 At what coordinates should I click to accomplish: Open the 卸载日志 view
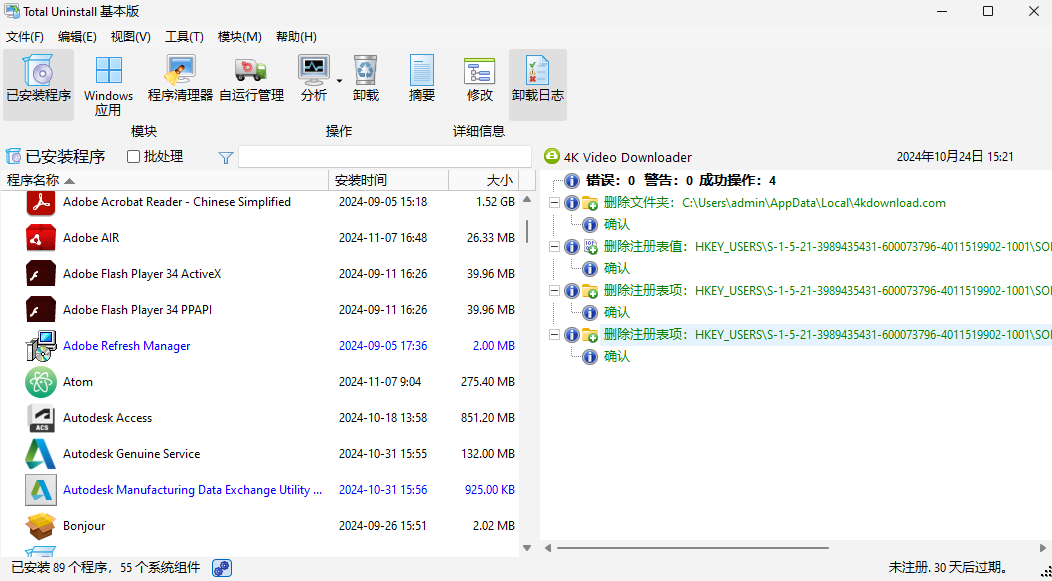click(x=537, y=85)
